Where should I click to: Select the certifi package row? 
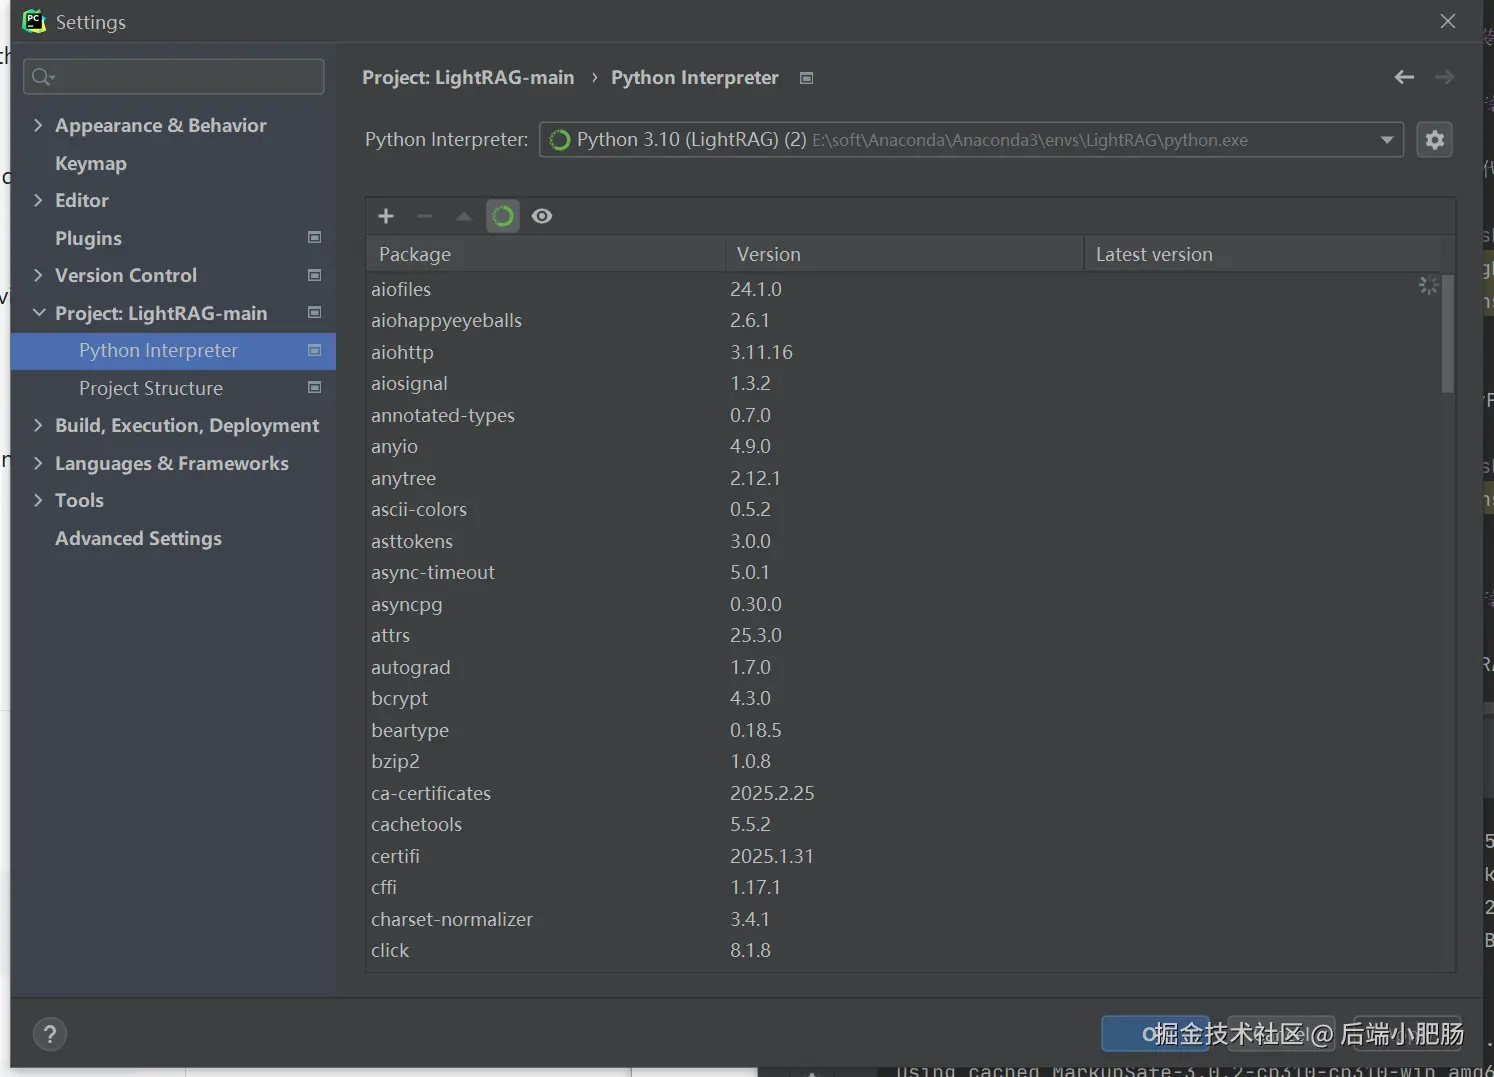904,856
